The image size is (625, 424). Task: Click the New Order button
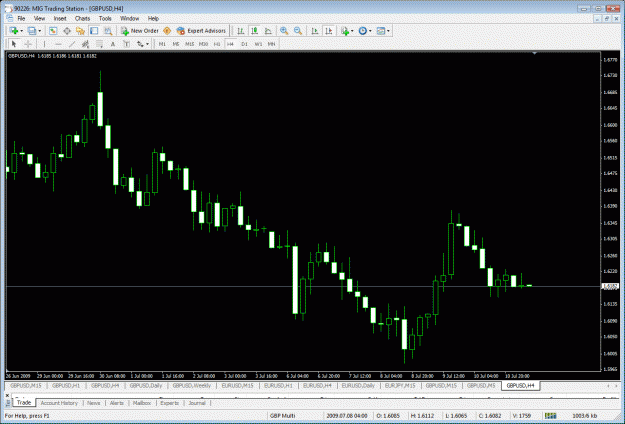pos(140,31)
